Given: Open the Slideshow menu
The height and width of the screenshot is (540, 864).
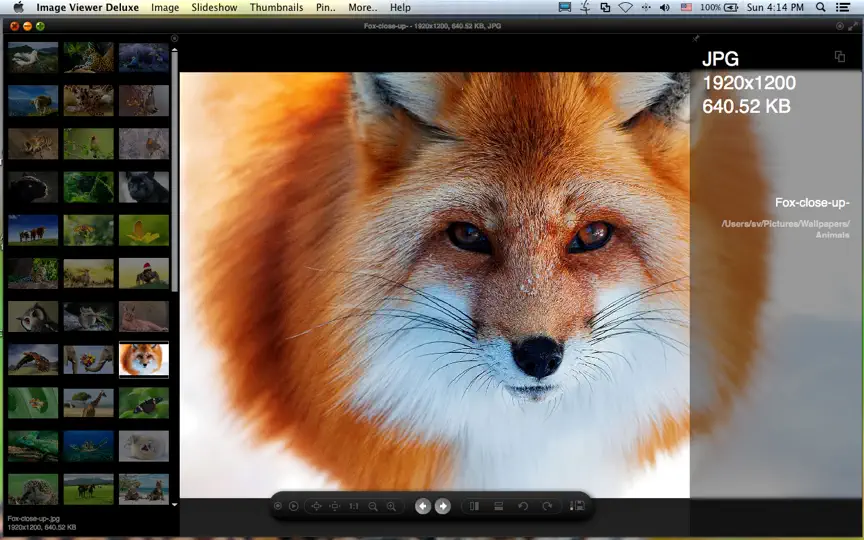Looking at the screenshot, I should [x=214, y=7].
